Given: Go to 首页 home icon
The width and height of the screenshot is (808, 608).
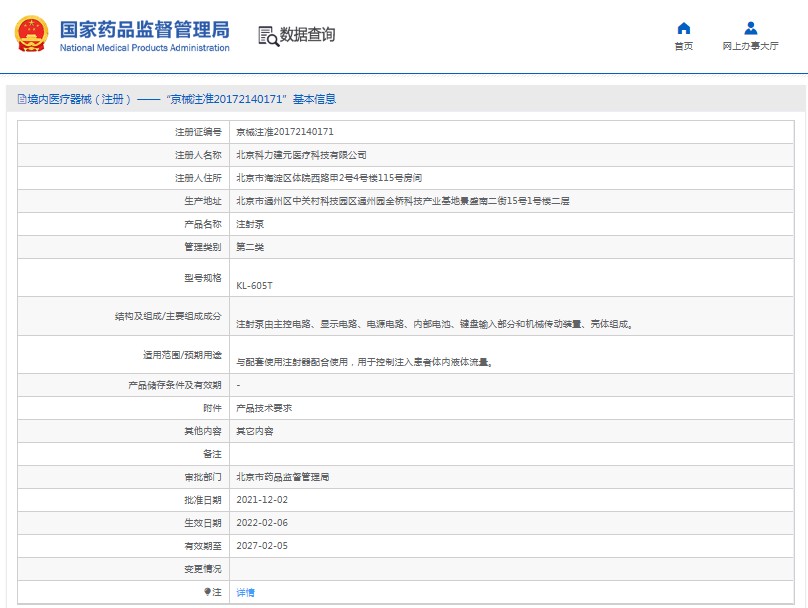Looking at the screenshot, I should pyautogui.click(x=684, y=28).
